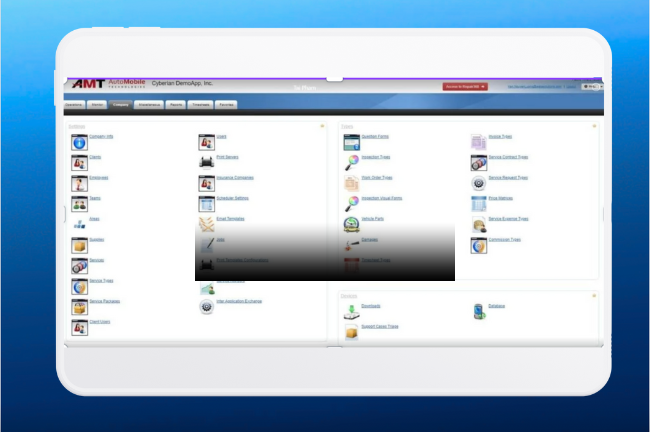
Task: Open the Supplies box icon
Action: pos(79,245)
